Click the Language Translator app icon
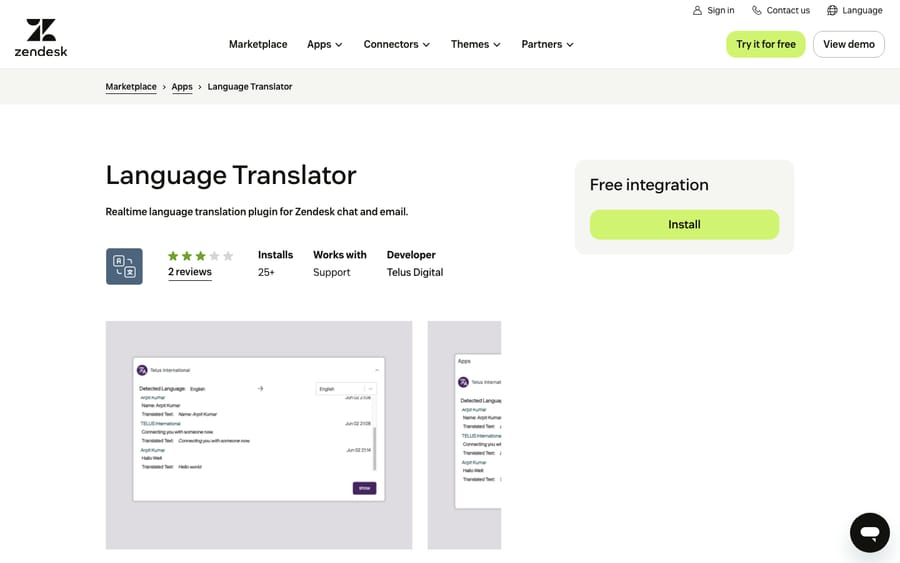Viewport: 900px width, 563px height. point(124,266)
